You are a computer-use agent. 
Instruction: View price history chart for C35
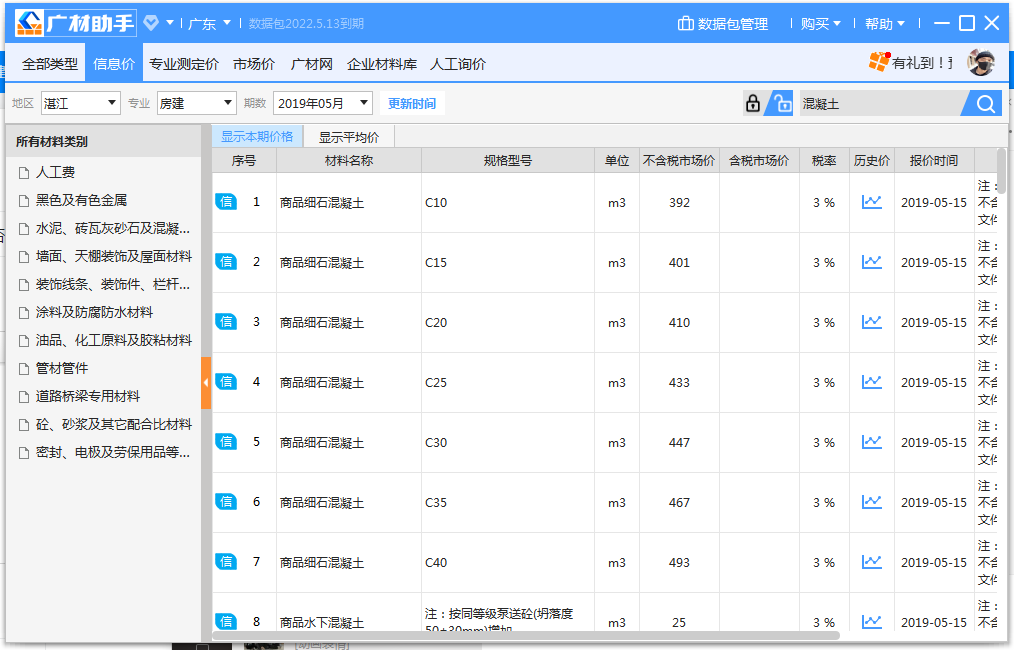(x=871, y=502)
